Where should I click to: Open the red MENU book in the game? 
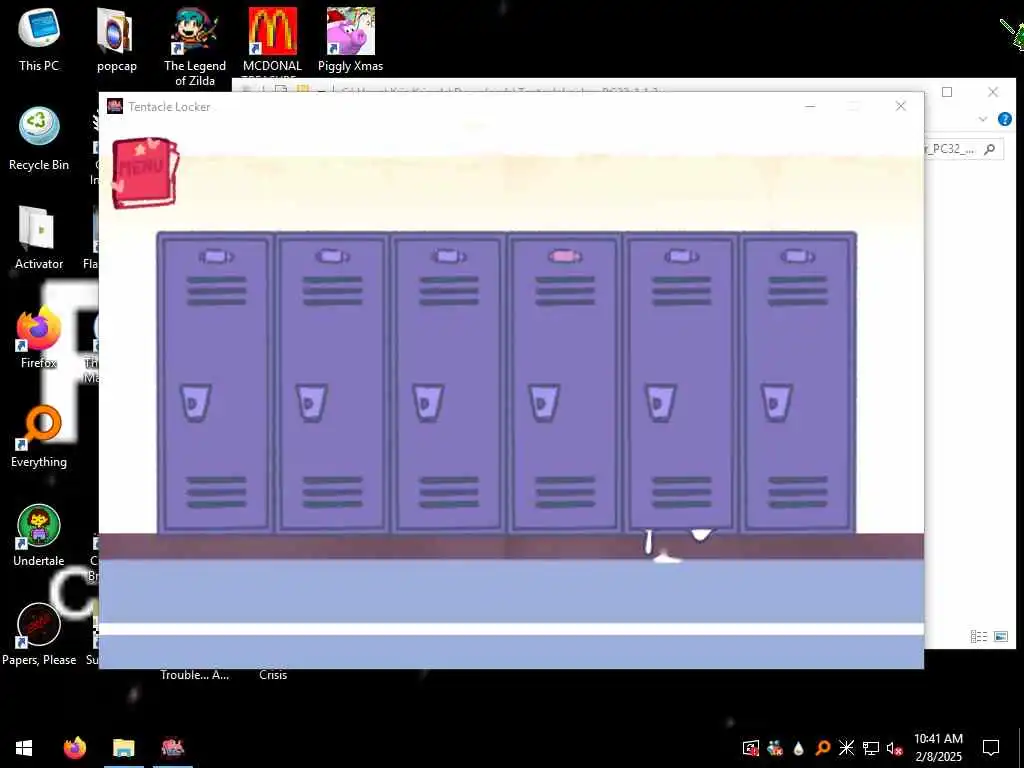(x=144, y=173)
